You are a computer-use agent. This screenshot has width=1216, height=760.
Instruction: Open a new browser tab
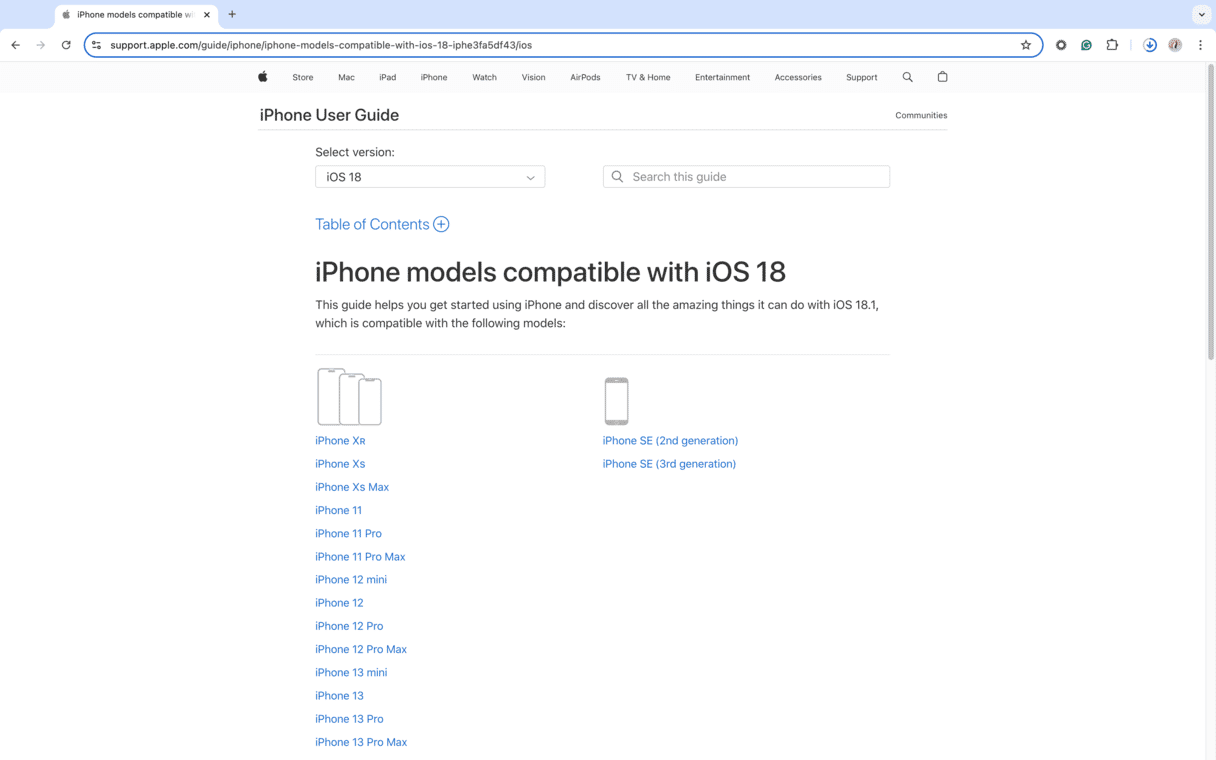point(232,15)
